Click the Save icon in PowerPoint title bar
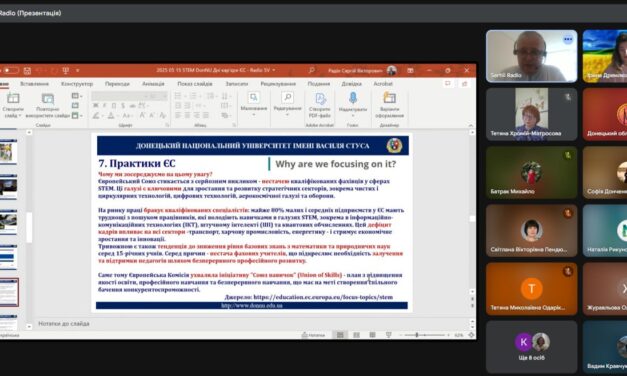This screenshot has height=376, width=627. pos(27,71)
